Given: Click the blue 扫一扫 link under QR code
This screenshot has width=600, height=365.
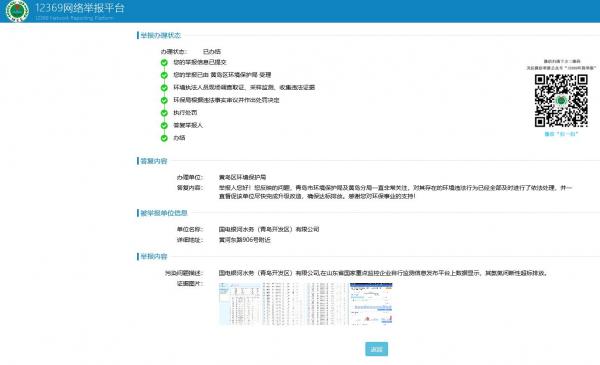Looking at the screenshot, I should tap(561, 134).
